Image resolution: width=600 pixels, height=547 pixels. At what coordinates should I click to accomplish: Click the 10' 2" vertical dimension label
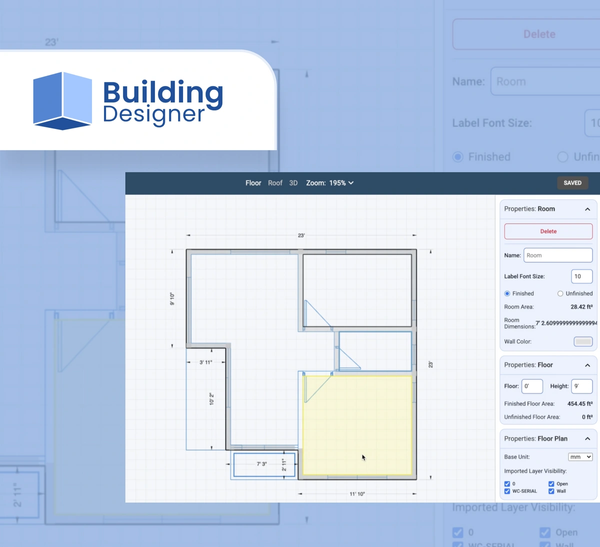(x=212, y=399)
